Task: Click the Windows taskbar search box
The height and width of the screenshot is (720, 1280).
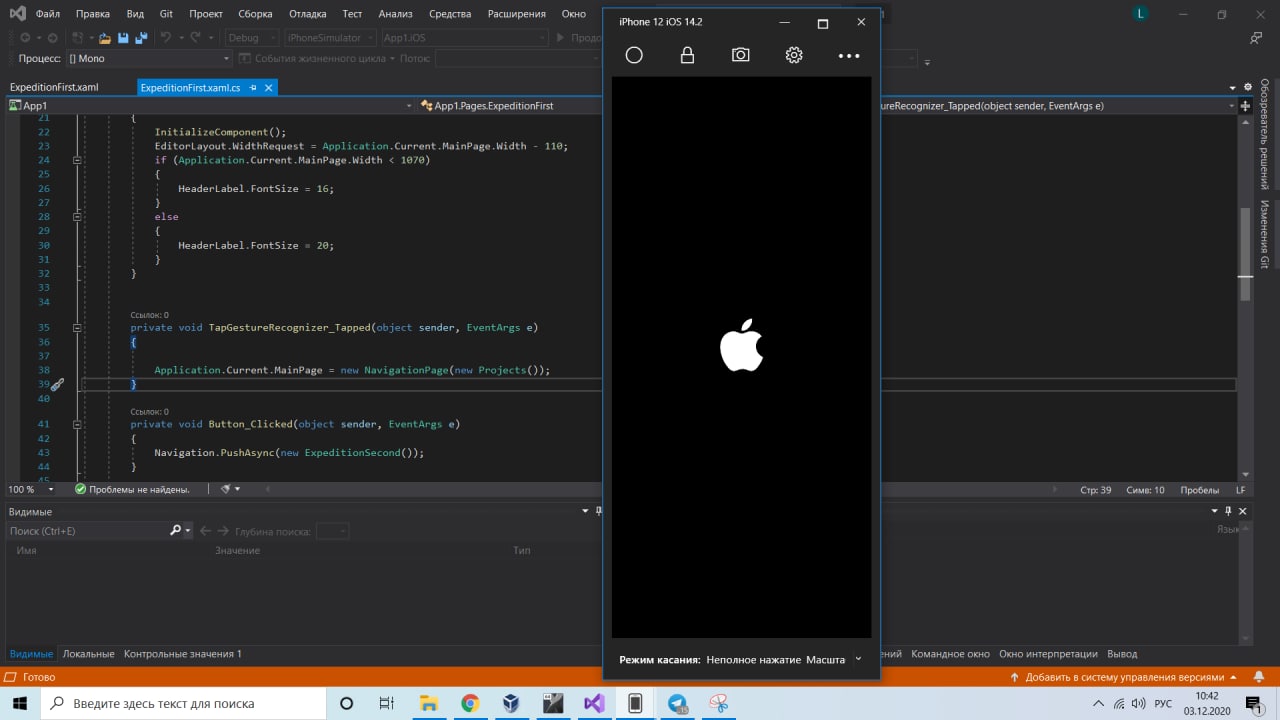Action: pyautogui.click(x=183, y=703)
